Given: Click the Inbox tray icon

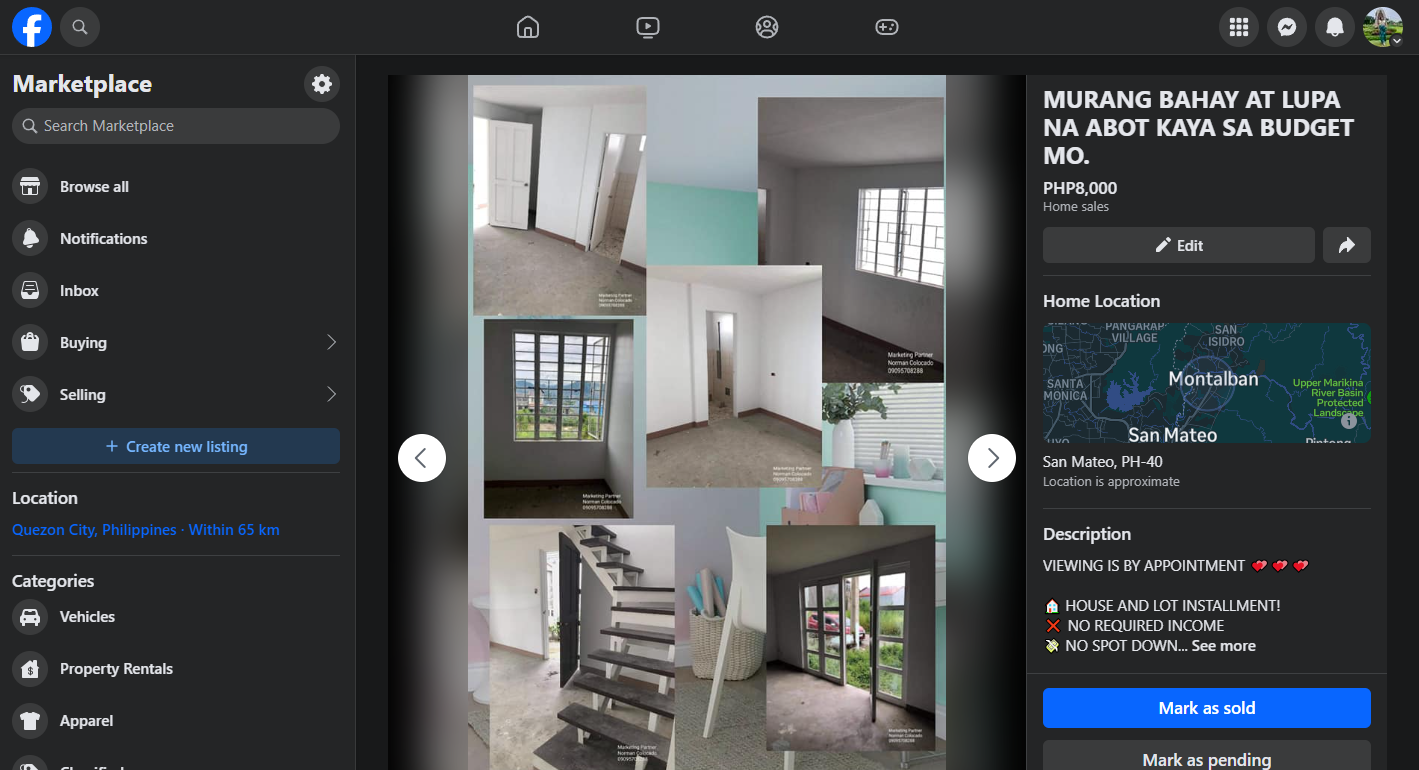Looking at the screenshot, I should [x=30, y=291].
